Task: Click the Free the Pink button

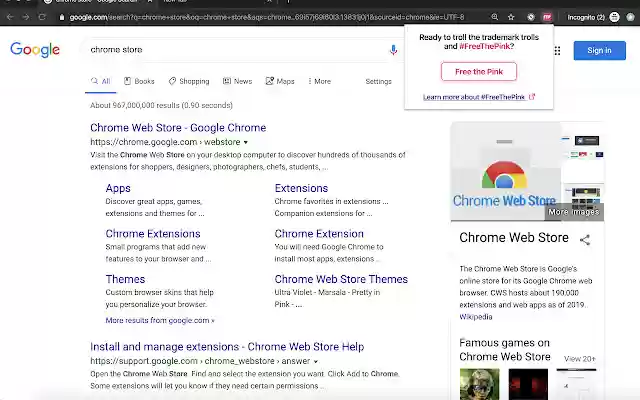Action: pyautogui.click(x=479, y=71)
